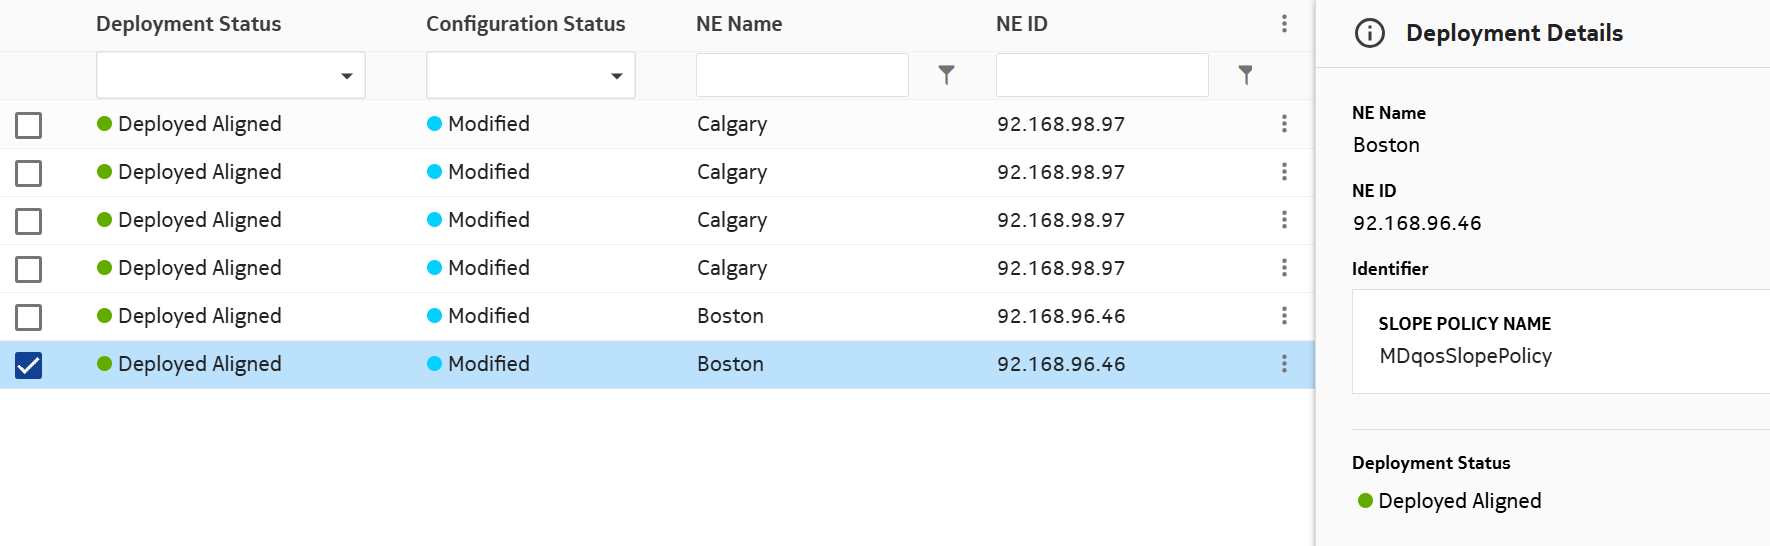This screenshot has width=1770, height=546.
Task: Open the third Calgary row's actions menu
Action: coord(1284,220)
